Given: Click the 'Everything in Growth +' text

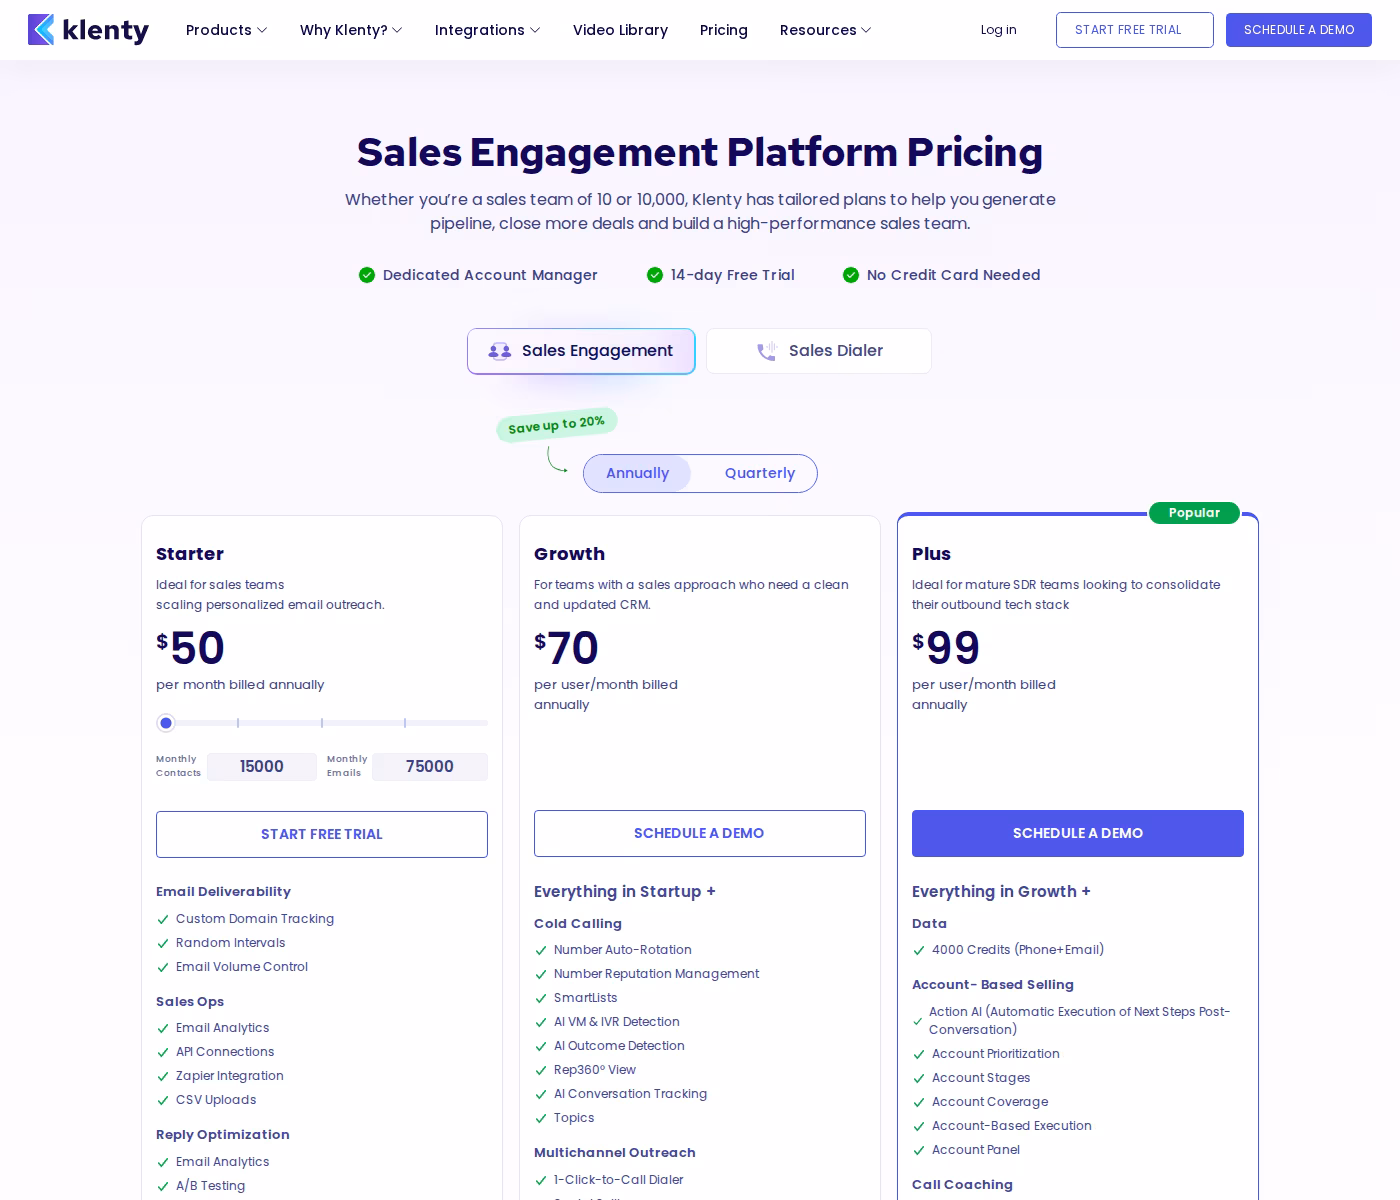Looking at the screenshot, I should point(1001,892).
